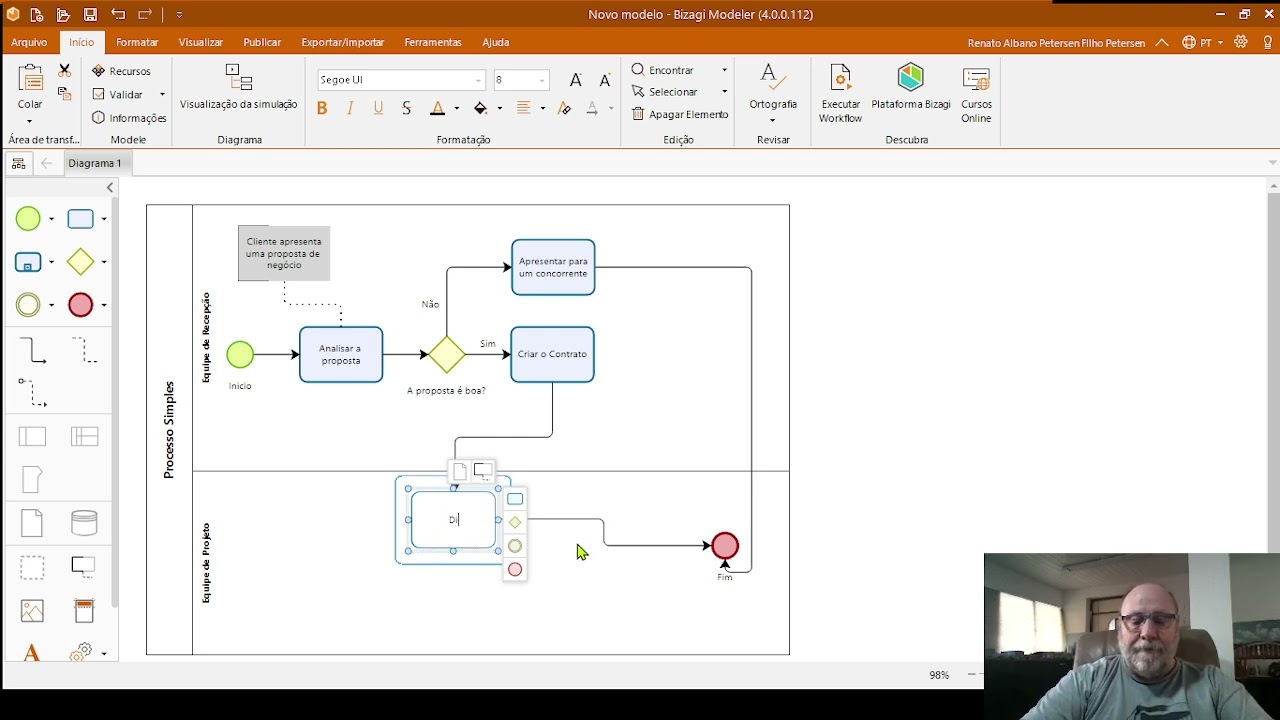Increase font size with larger A
This screenshot has height=720, width=1280.
(x=576, y=80)
